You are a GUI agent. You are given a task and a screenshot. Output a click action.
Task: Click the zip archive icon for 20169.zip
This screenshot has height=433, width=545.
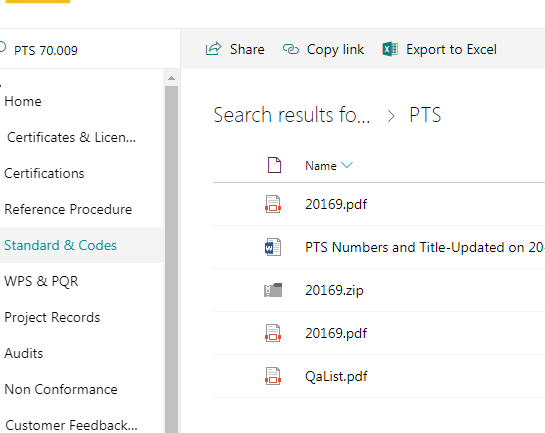pyautogui.click(x=273, y=290)
